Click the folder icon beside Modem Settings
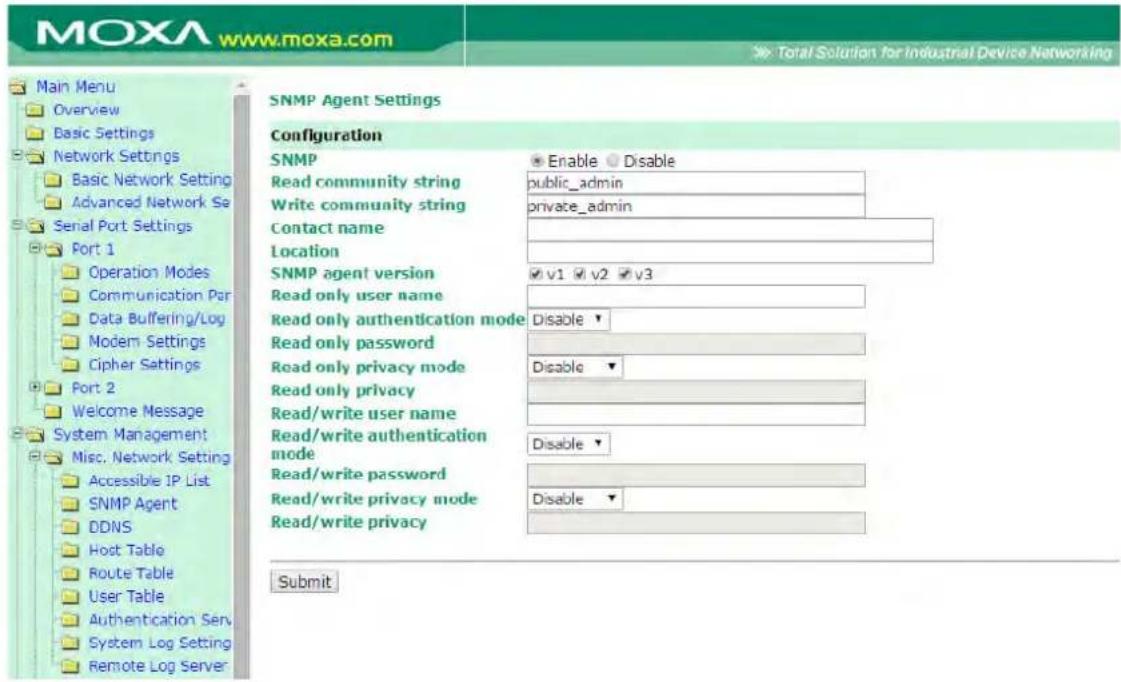 click(70, 342)
